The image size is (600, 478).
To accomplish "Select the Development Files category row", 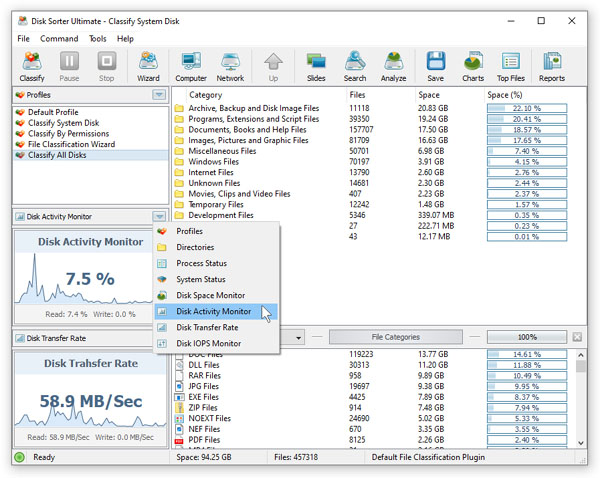I will click(370, 215).
